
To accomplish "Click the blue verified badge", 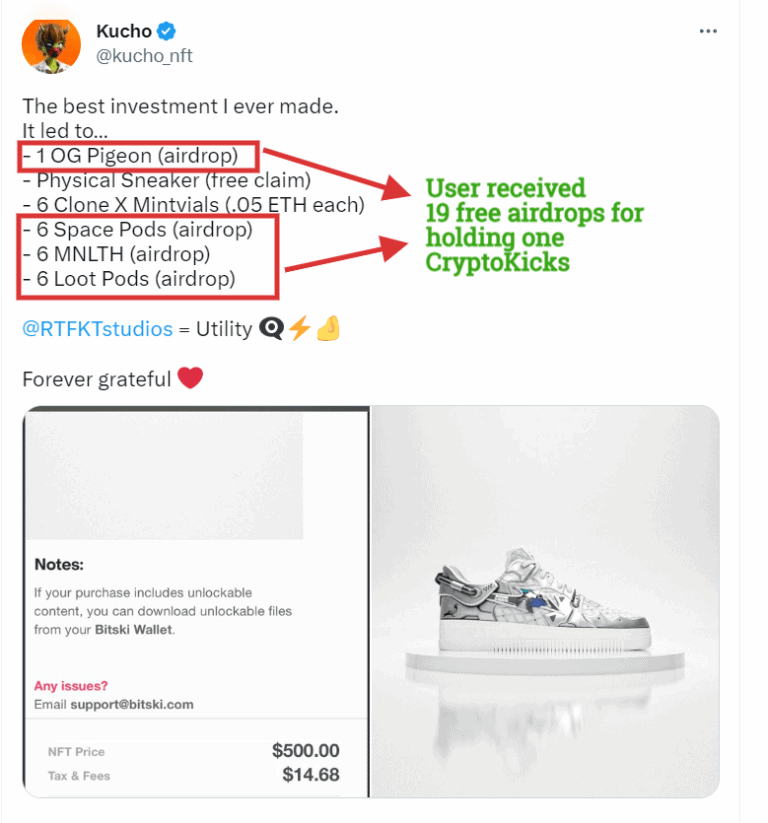I will click(x=165, y=32).
